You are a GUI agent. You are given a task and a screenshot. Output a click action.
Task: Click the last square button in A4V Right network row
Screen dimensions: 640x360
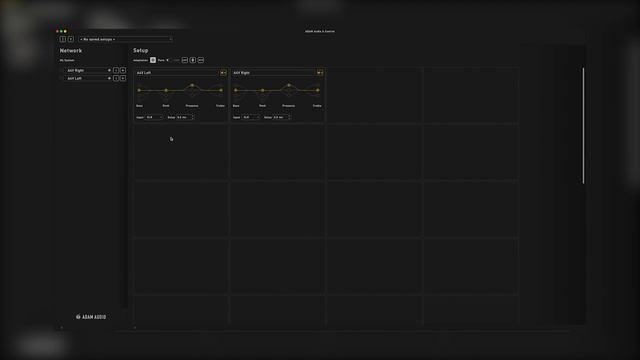(x=123, y=70)
